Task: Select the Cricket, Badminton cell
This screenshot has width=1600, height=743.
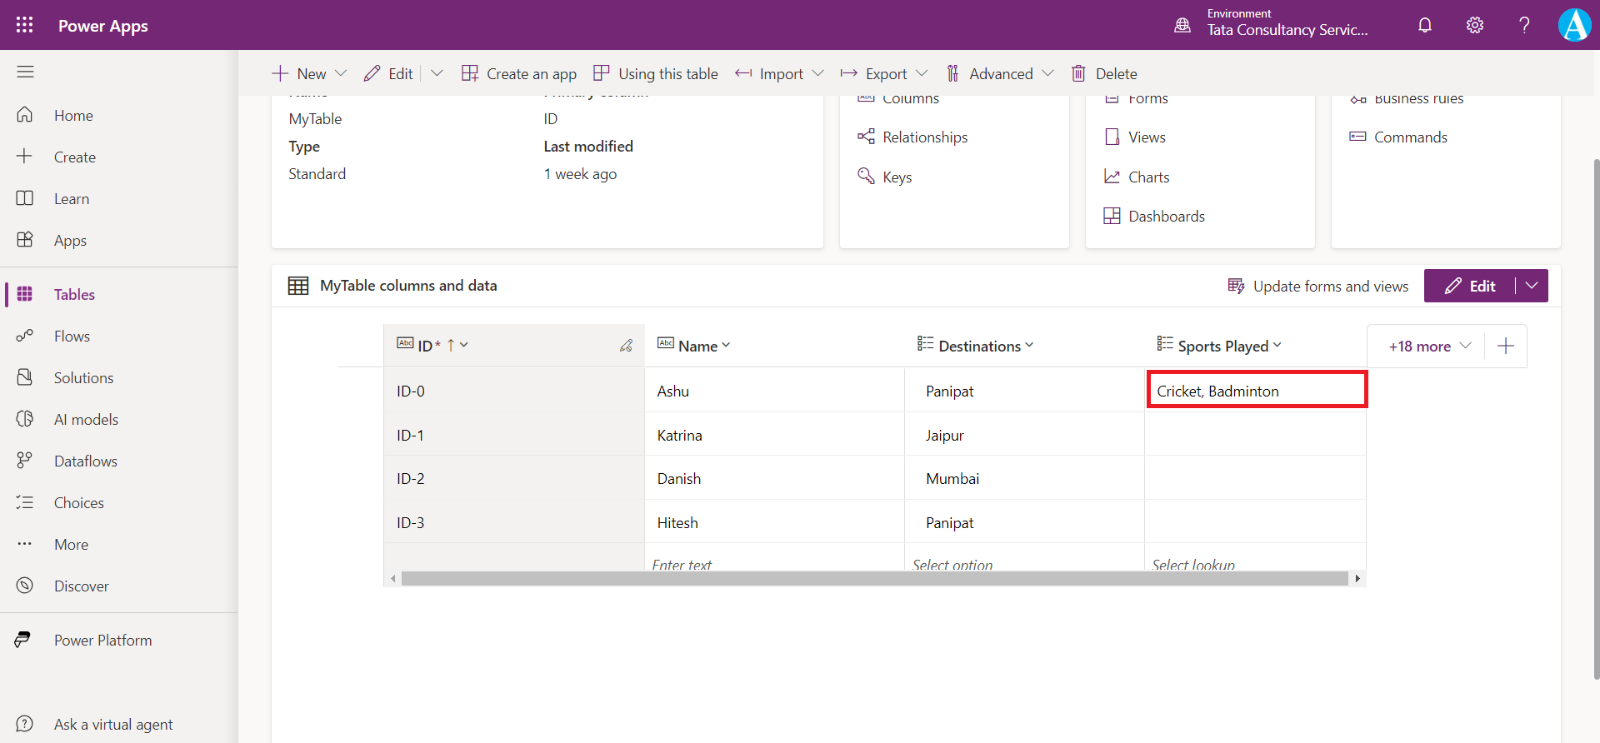Action: [1255, 391]
